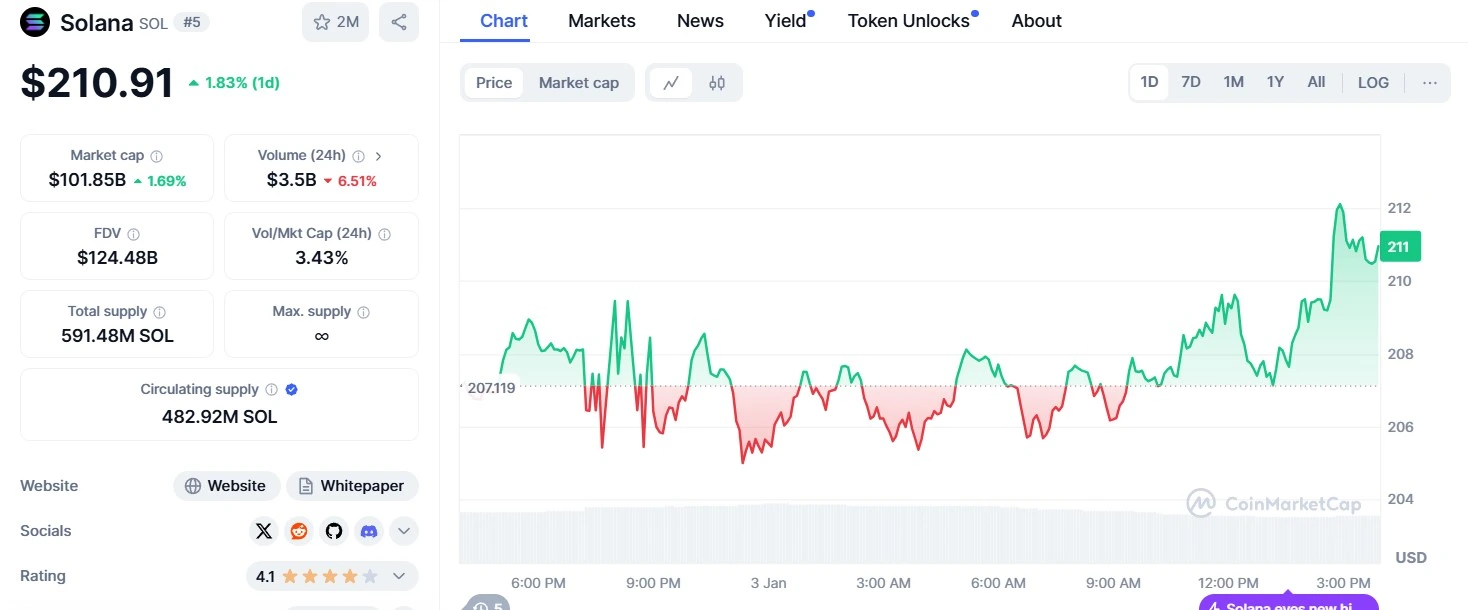Select the line chart view icon
The image size is (1468, 610).
[671, 83]
